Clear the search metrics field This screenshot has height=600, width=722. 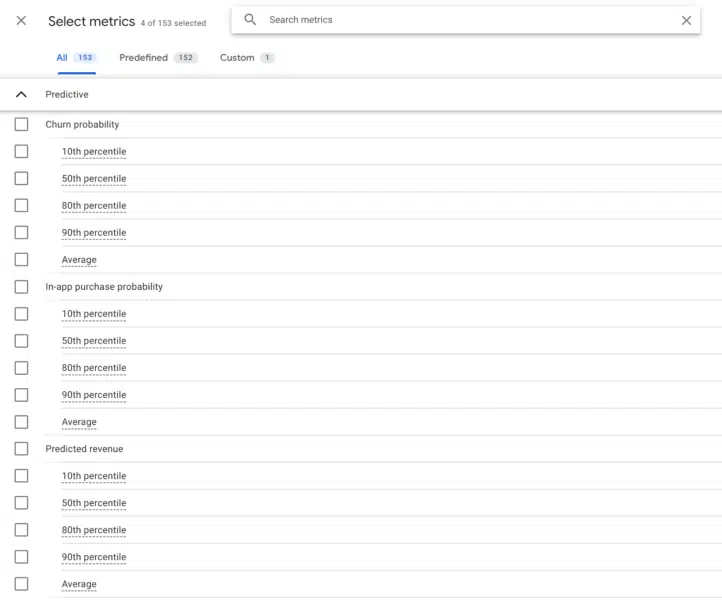pyautogui.click(x=686, y=20)
